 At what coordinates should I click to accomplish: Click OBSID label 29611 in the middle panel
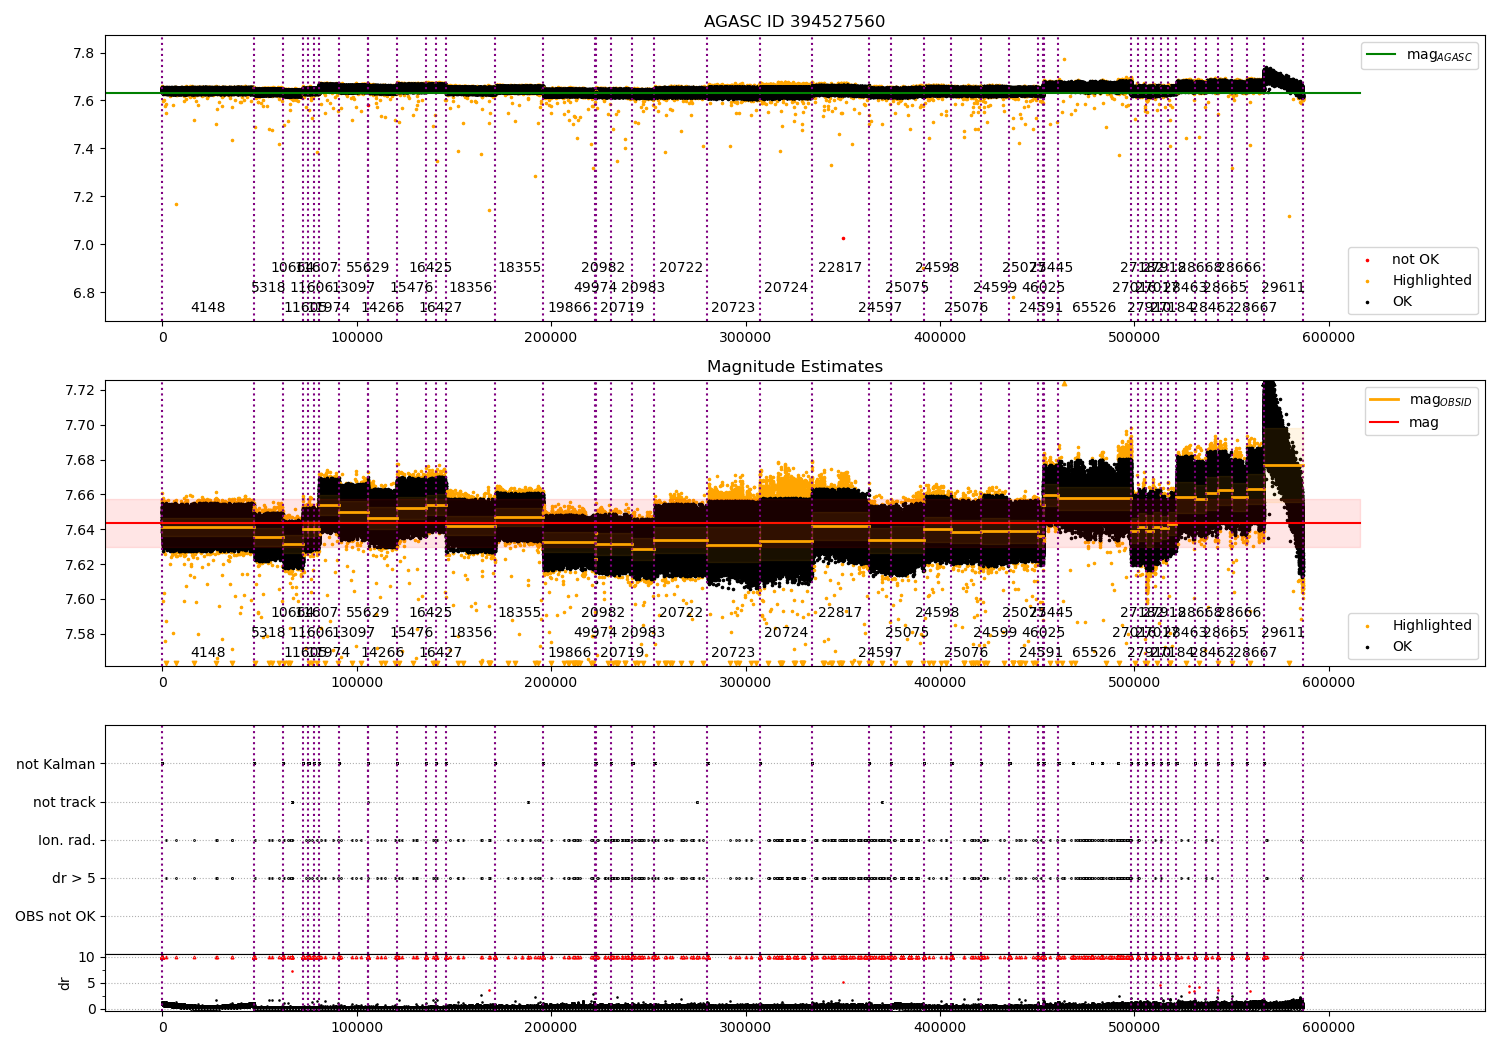coord(1283,632)
